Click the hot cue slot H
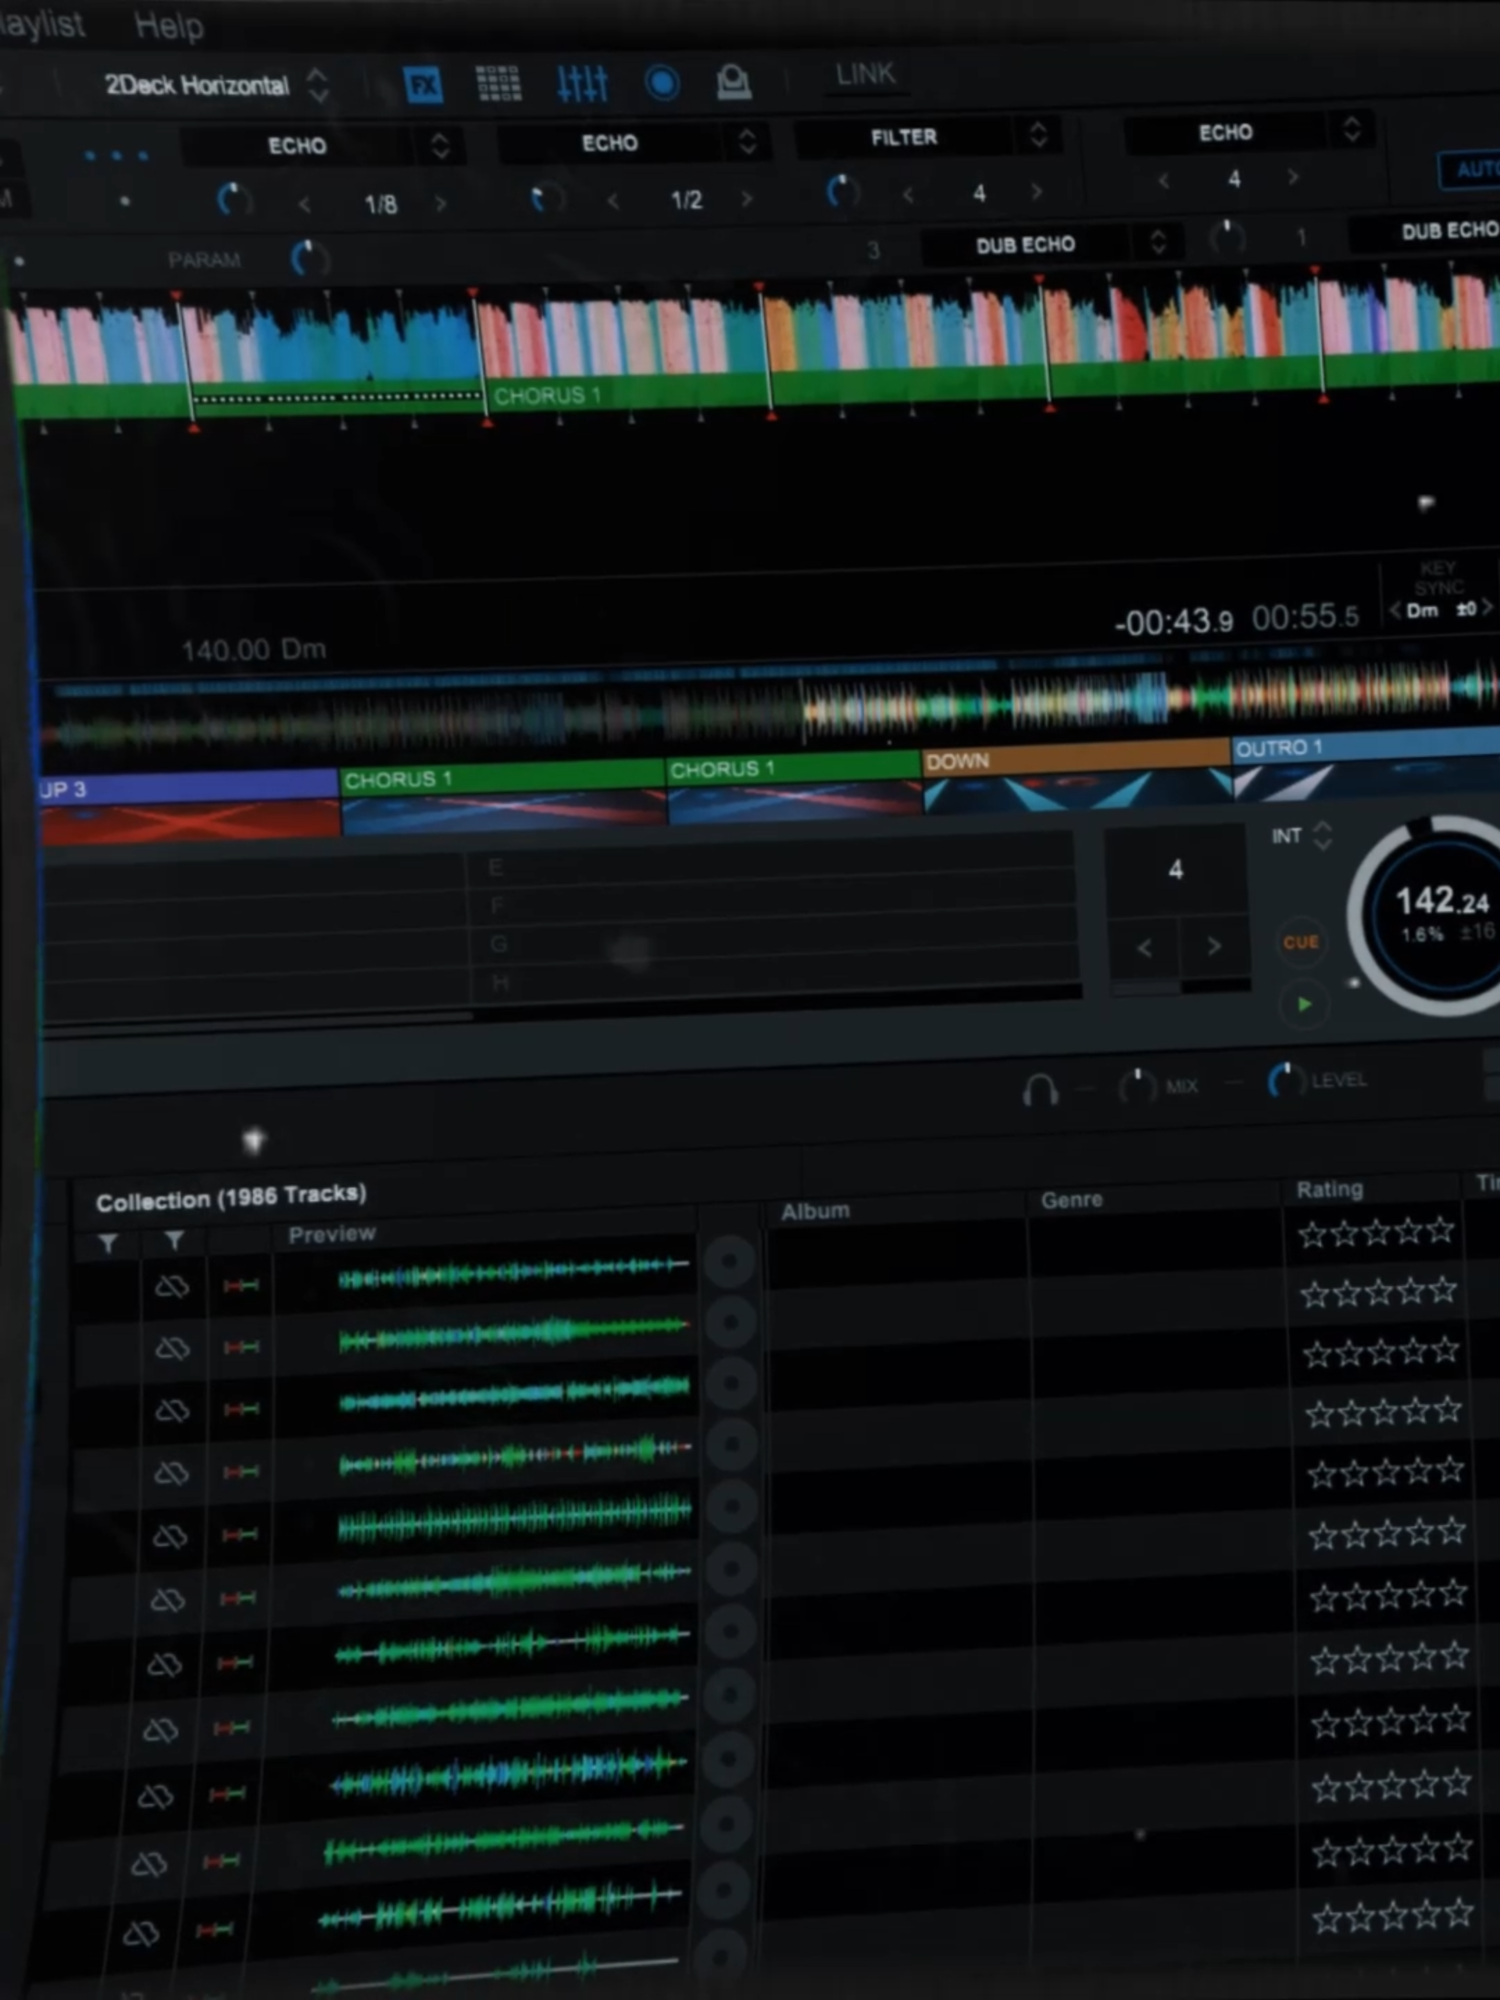 [777, 980]
